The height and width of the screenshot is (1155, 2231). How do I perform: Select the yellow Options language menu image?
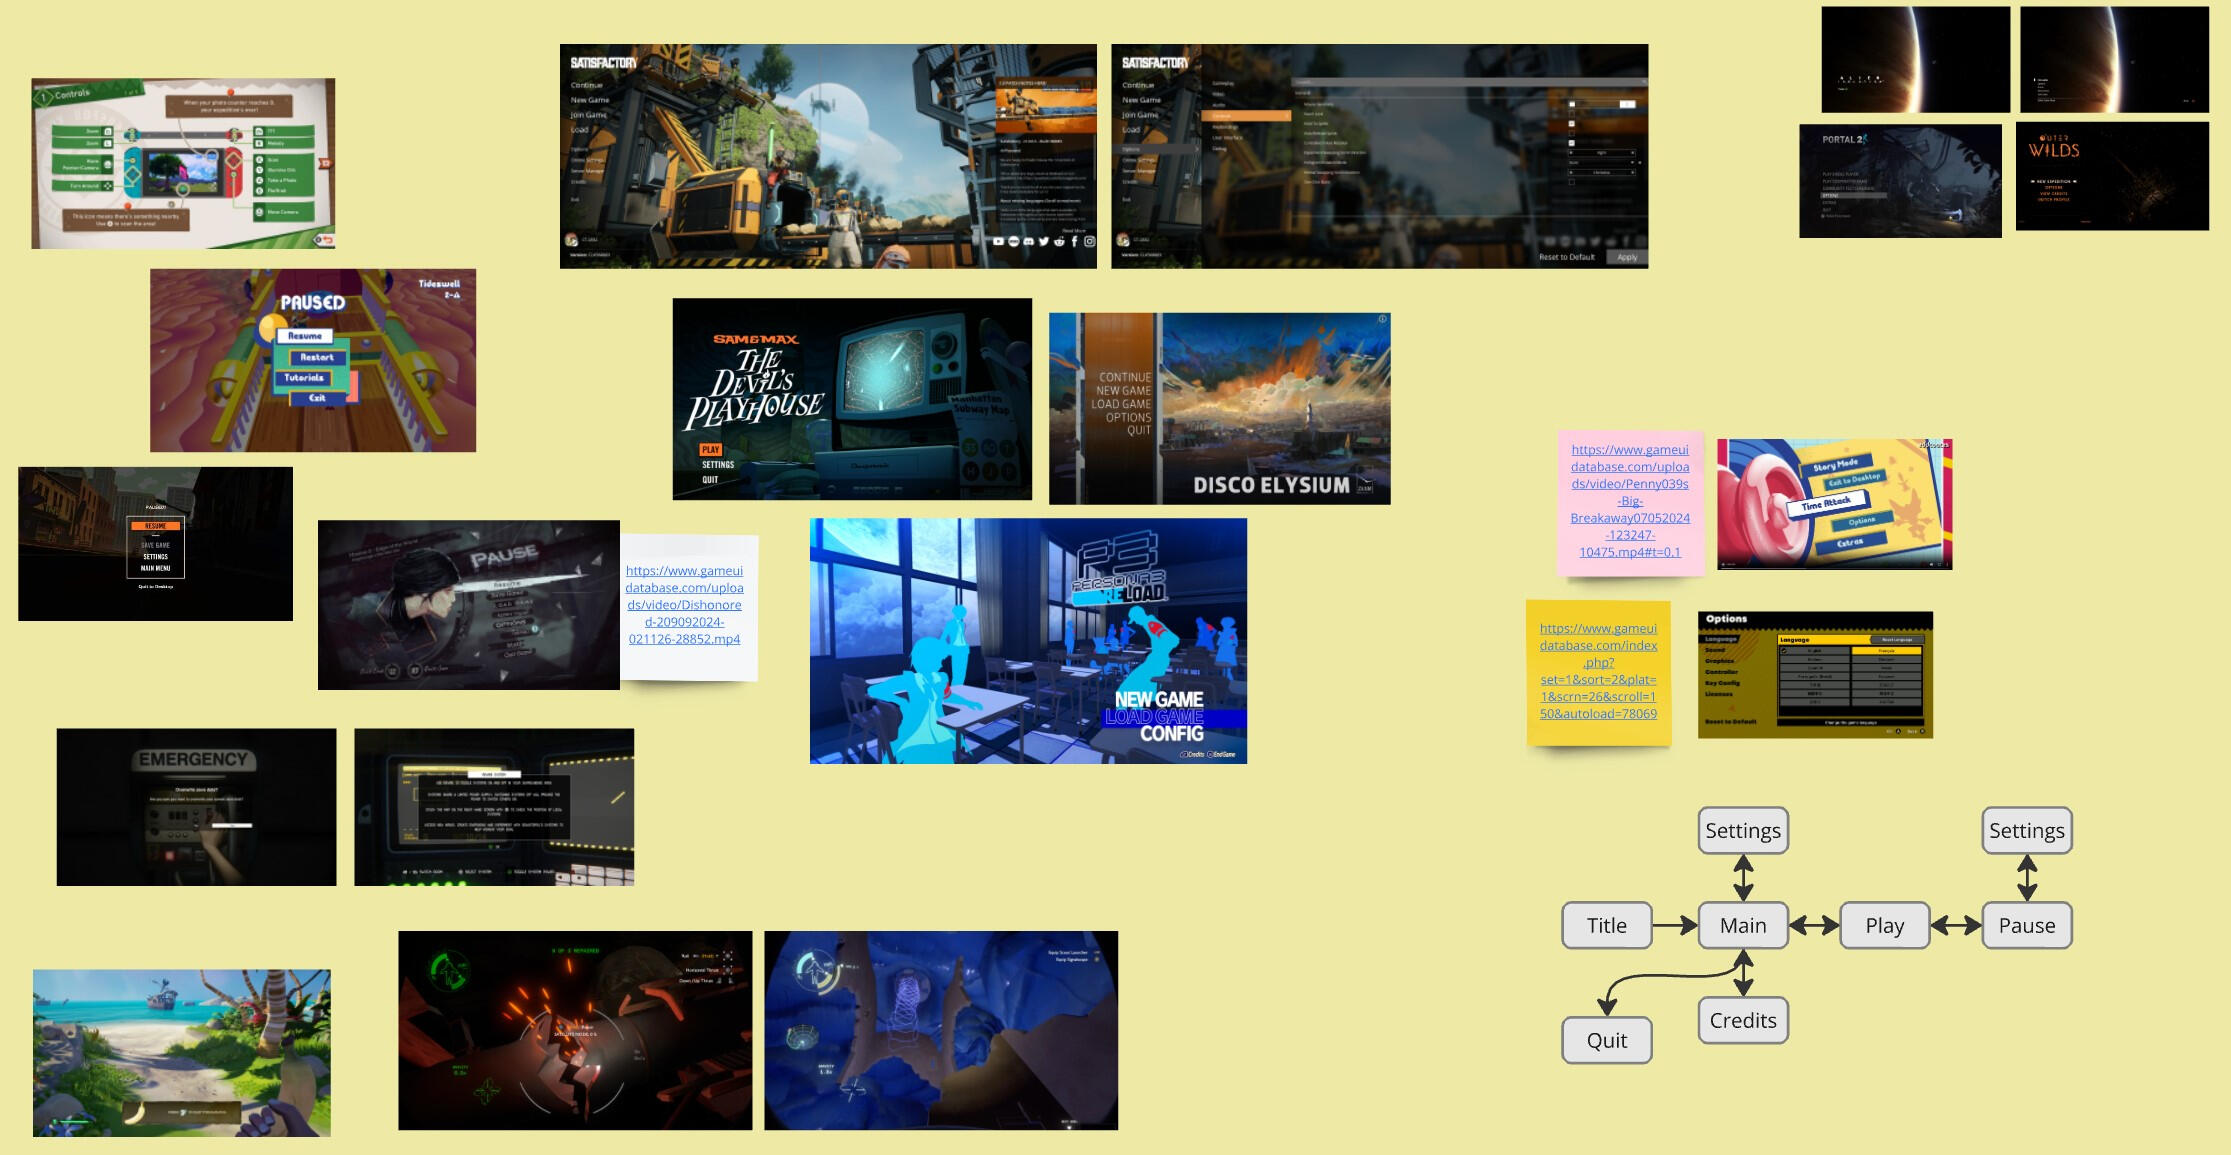(1815, 675)
